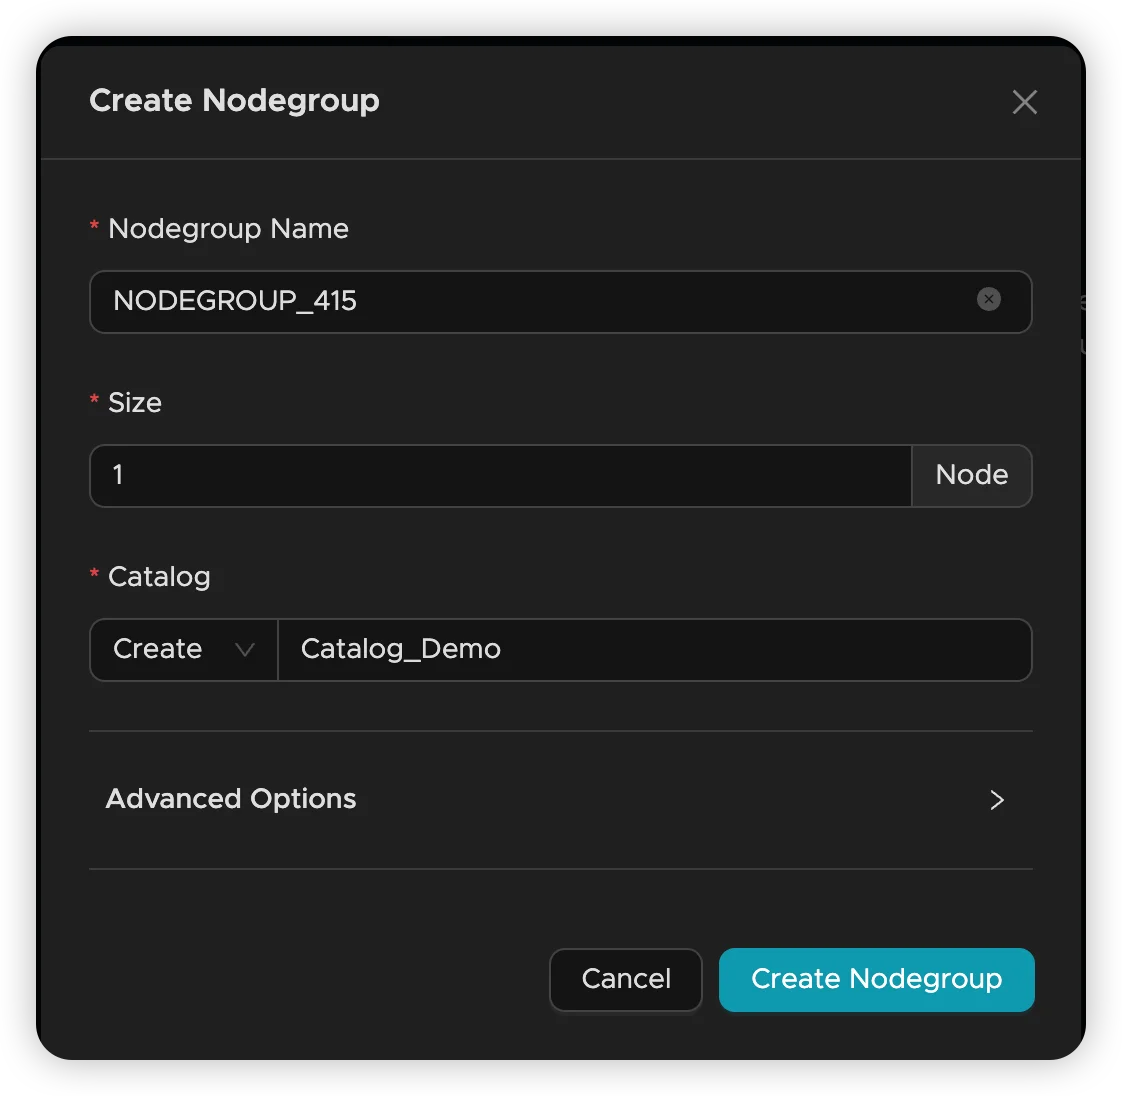Click the dropdown arrow beside Create in Catalog row
The image size is (1122, 1096).
243,650
